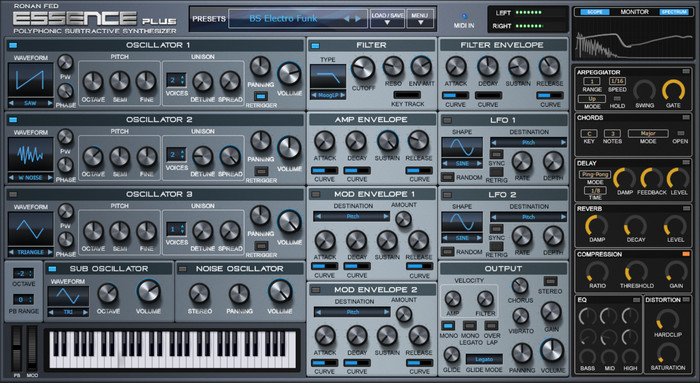Click the Reverb Damp knob
The image size is (700, 383).
[596, 225]
